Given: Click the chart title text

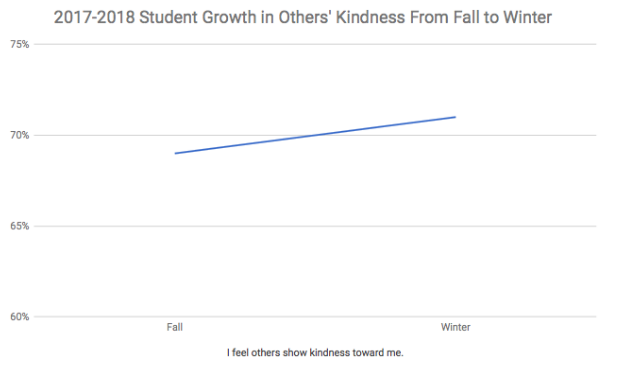Looking at the screenshot, I should coord(303,17).
